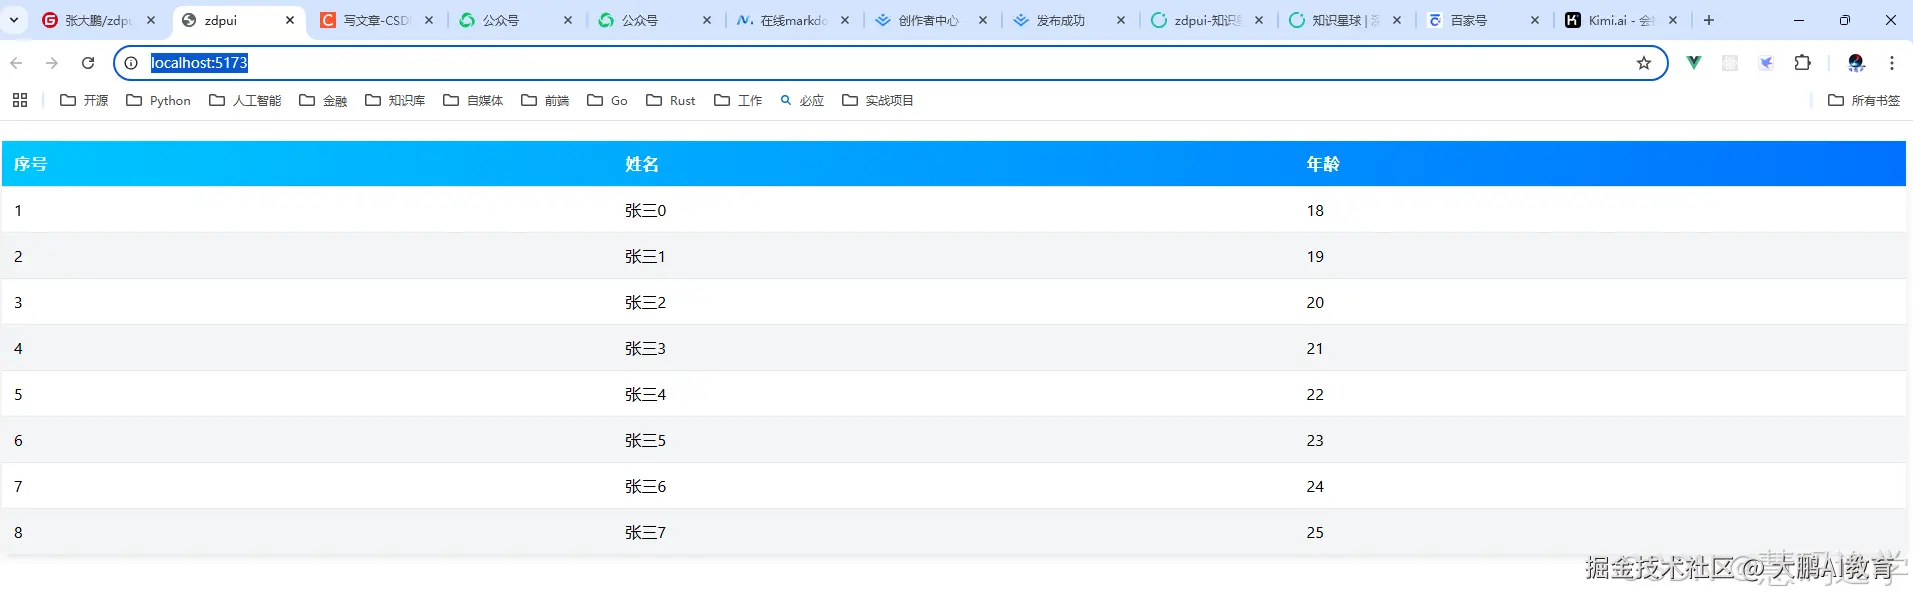Click age value 18
1913x600 pixels.
[x=1315, y=210]
